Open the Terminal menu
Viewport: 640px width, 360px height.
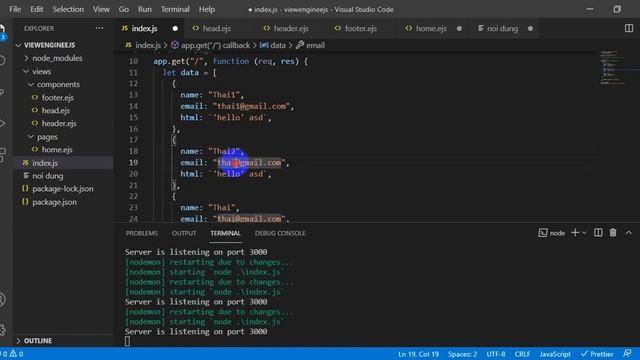pyautogui.click(x=175, y=9)
